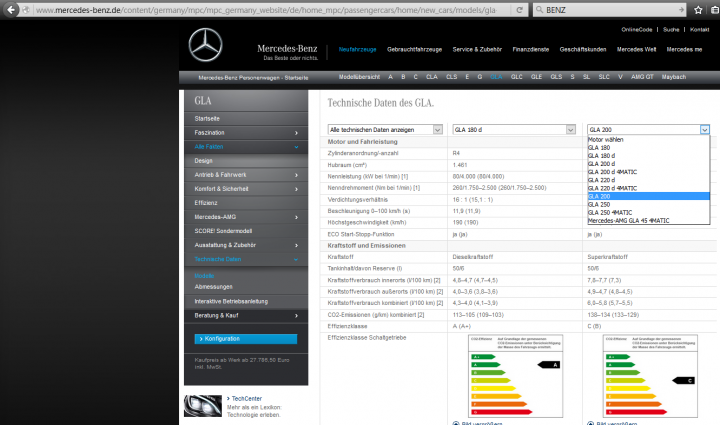Collapse the Alle Fakten sidebar section

(246, 147)
